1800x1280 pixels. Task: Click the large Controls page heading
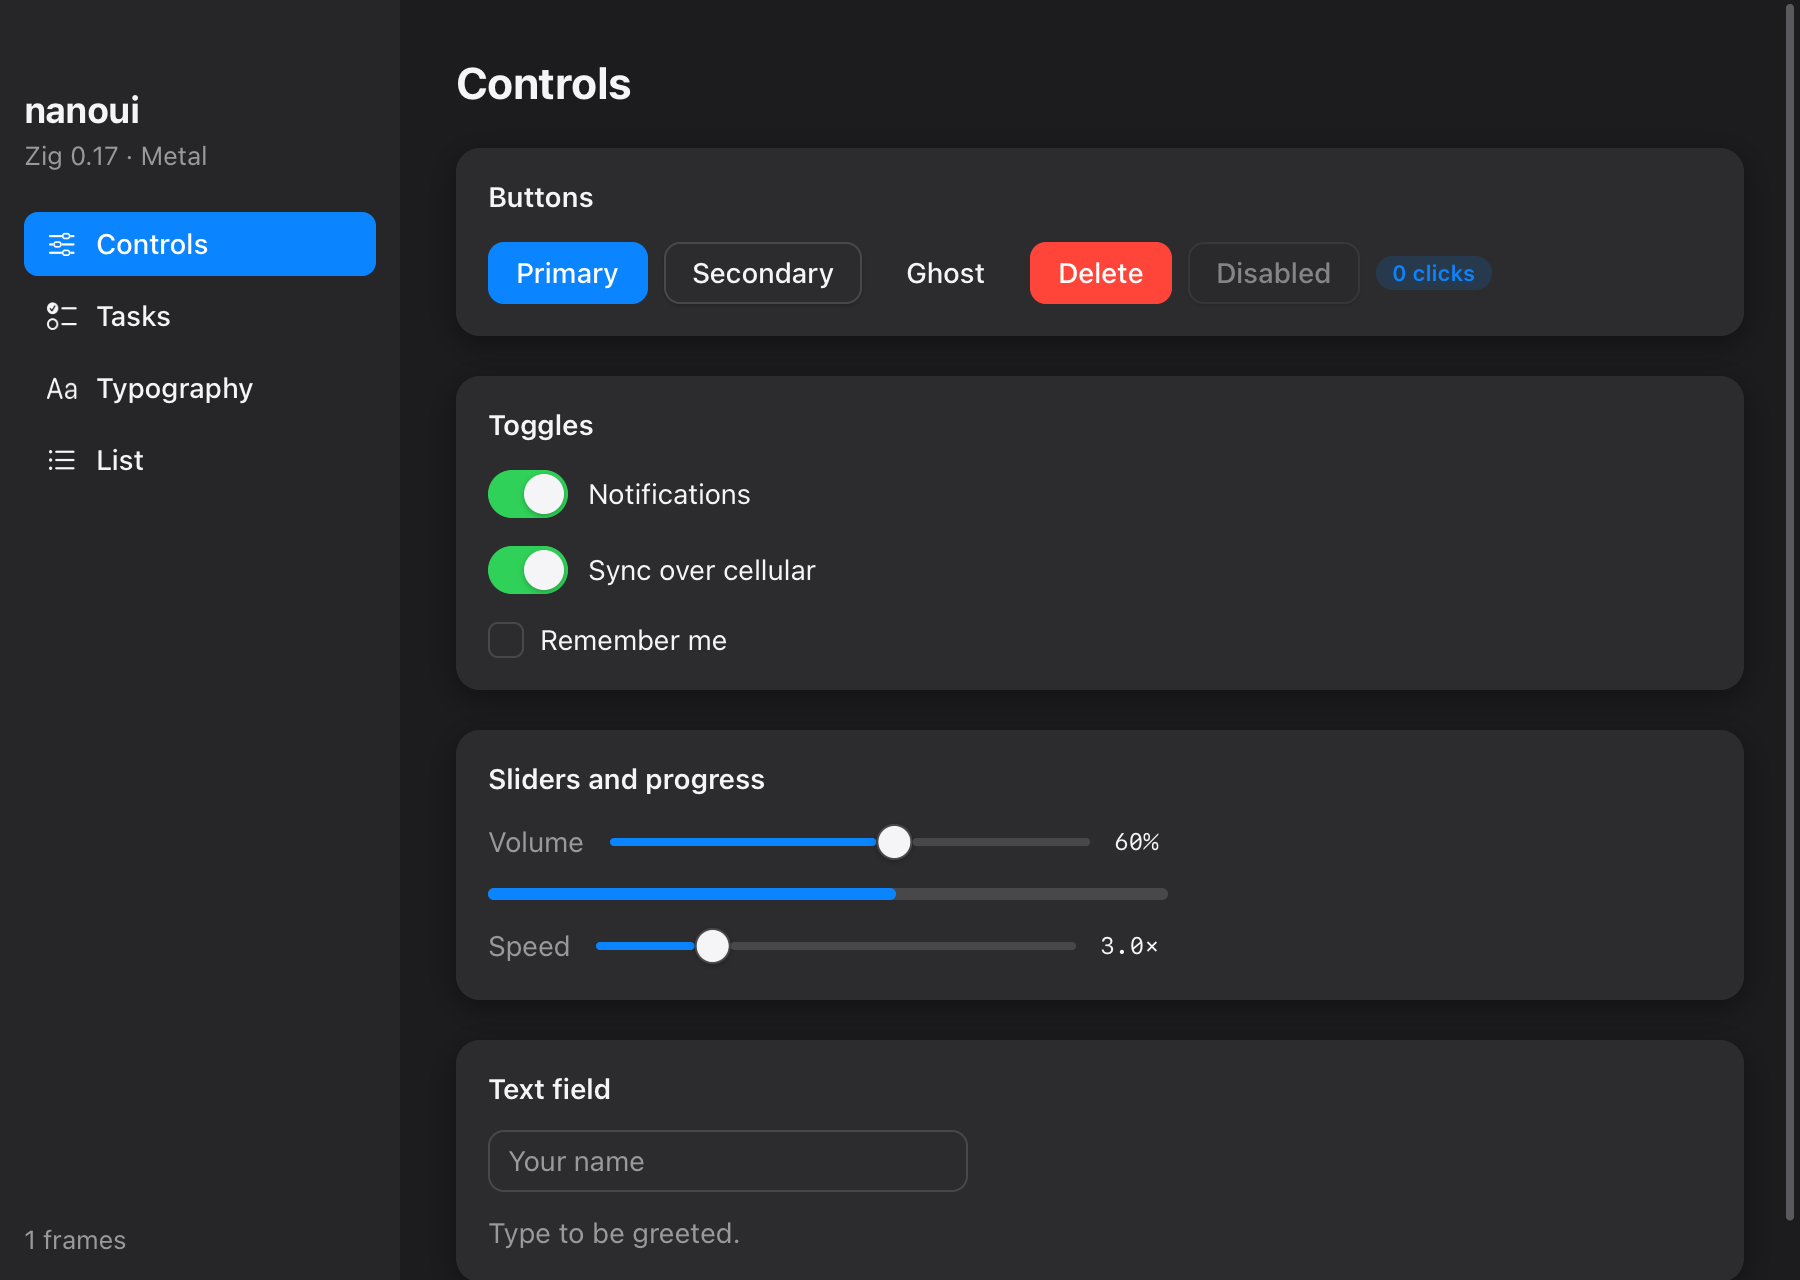[x=544, y=84]
